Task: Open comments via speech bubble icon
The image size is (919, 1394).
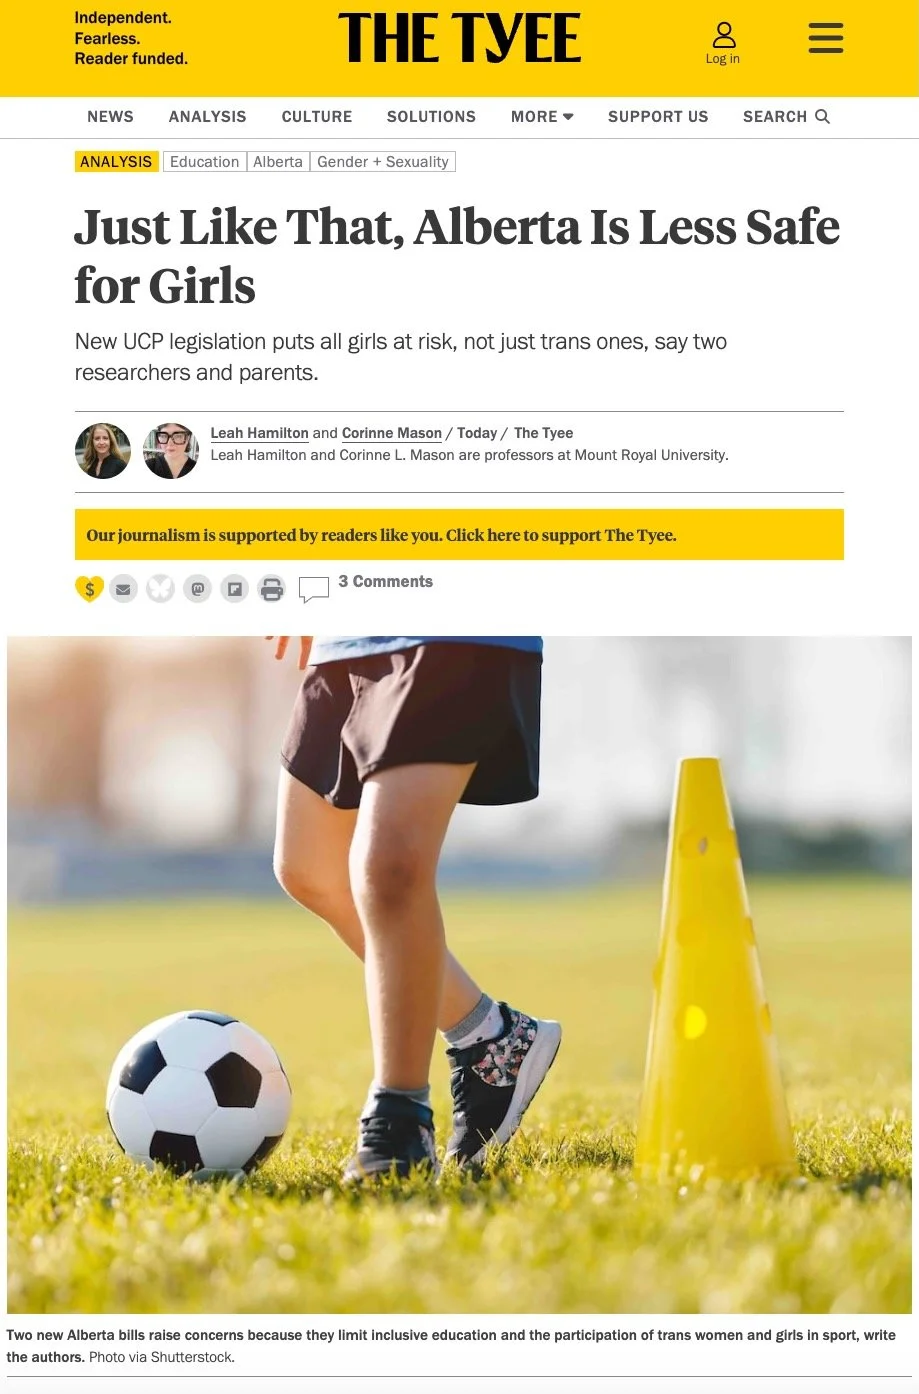Action: (314, 590)
